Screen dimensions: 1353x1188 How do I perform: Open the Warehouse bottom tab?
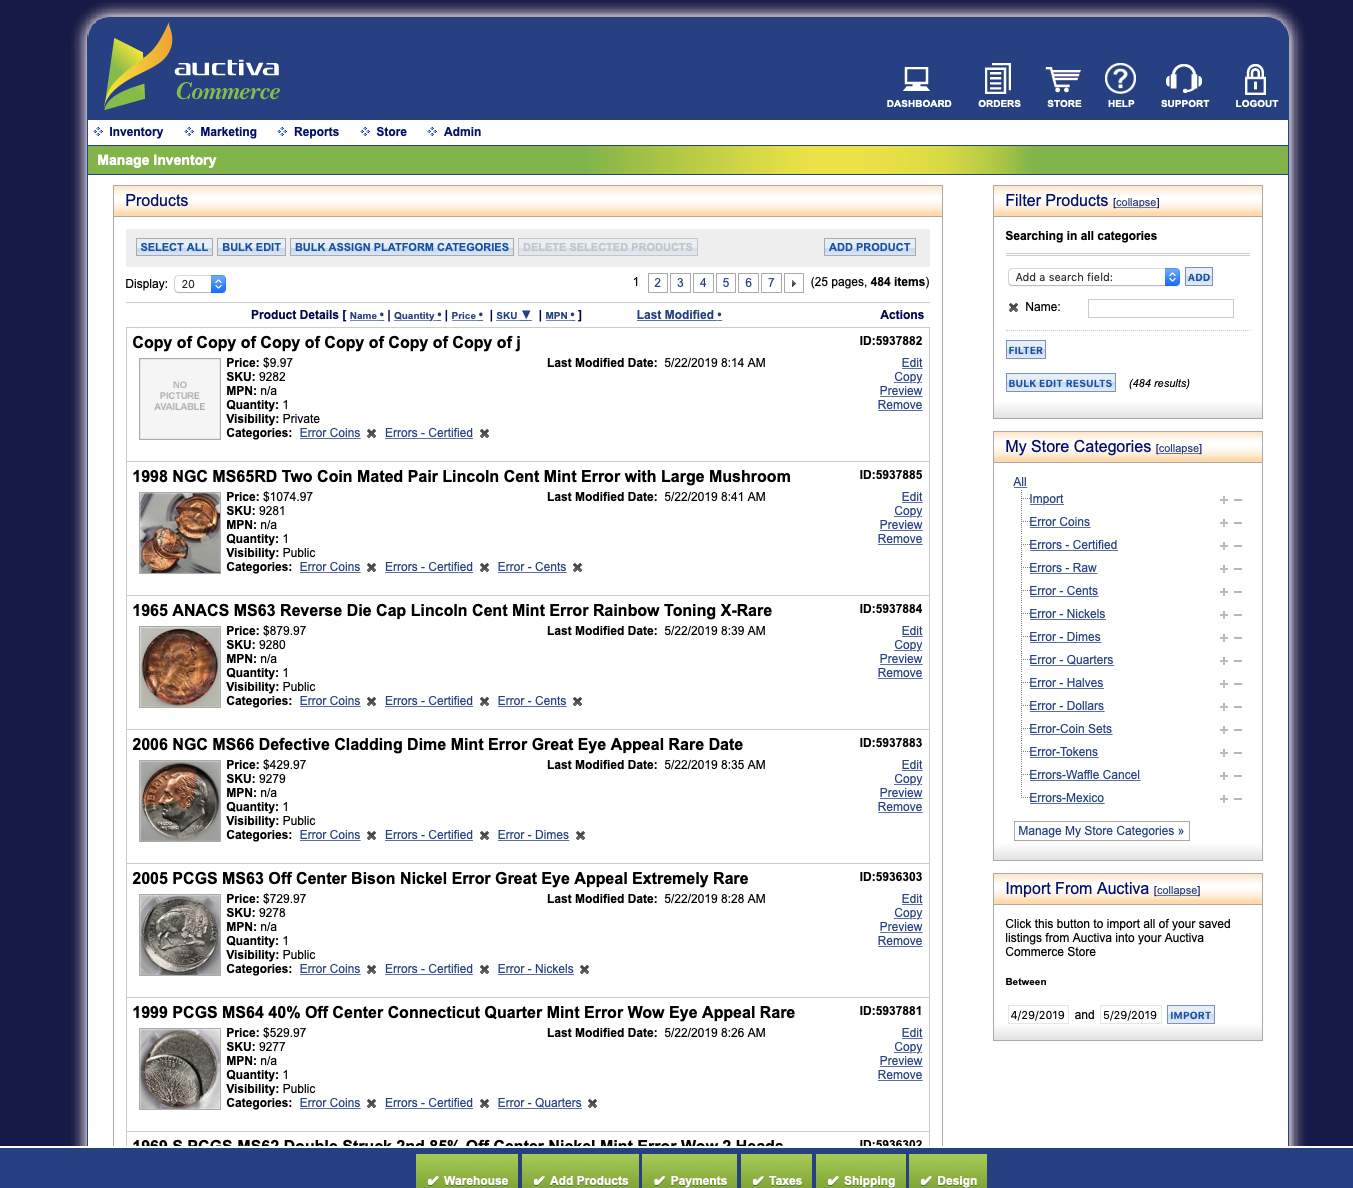tap(467, 1173)
